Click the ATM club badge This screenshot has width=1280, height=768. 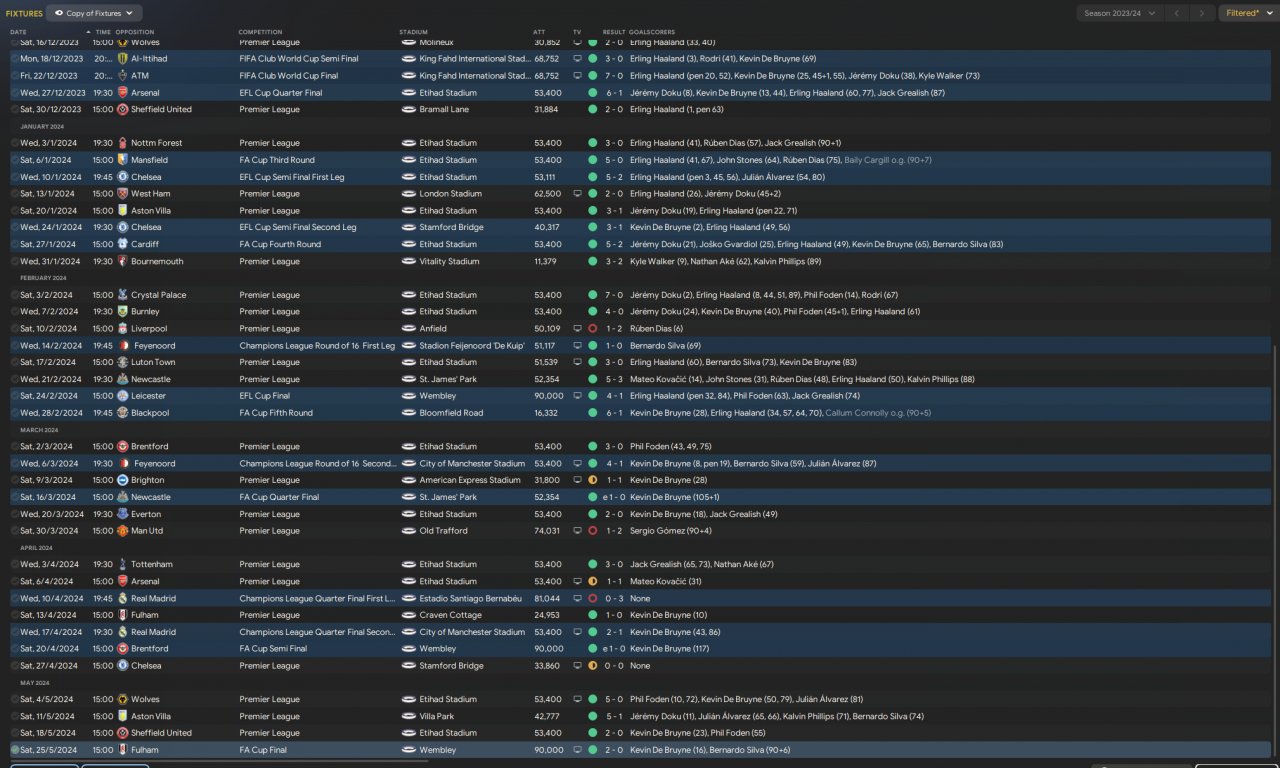[x=123, y=76]
